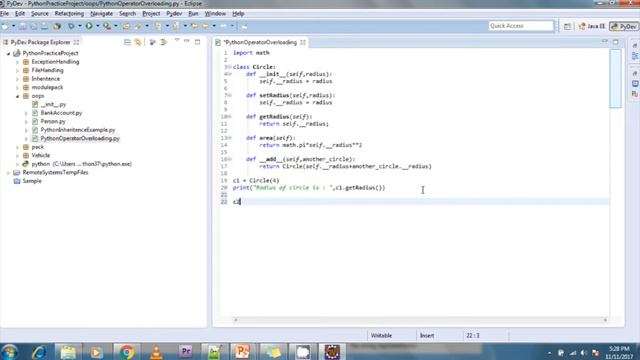Select the PythonOperatorOverloading editor tab
The width and height of the screenshot is (640, 360).
(260, 42)
